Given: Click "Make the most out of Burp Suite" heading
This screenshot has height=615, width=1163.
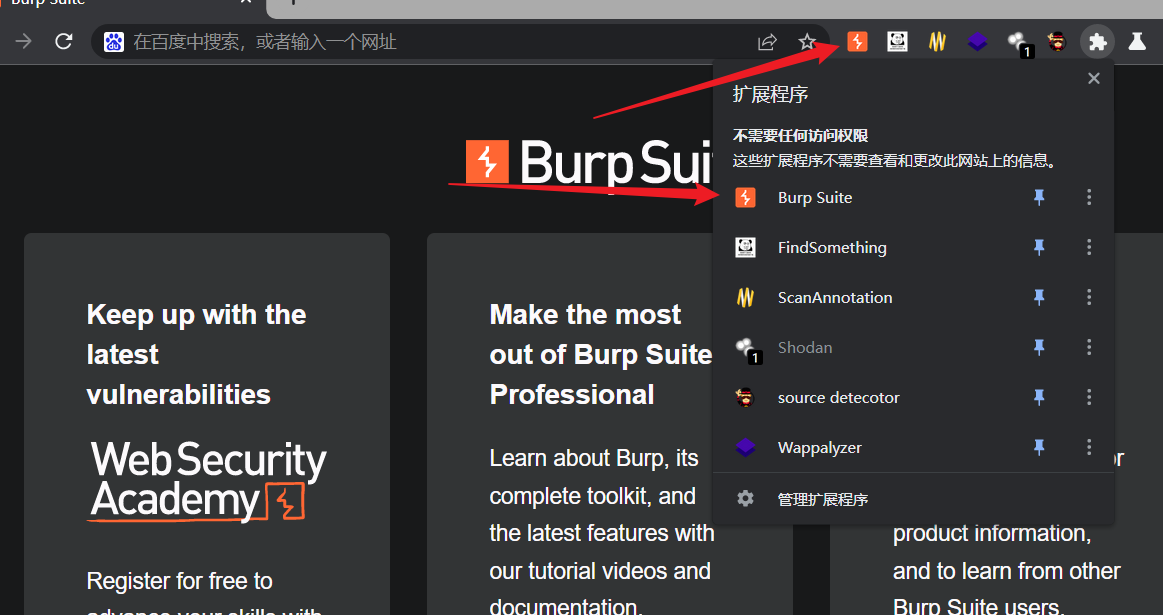Looking at the screenshot, I should 601,355.
